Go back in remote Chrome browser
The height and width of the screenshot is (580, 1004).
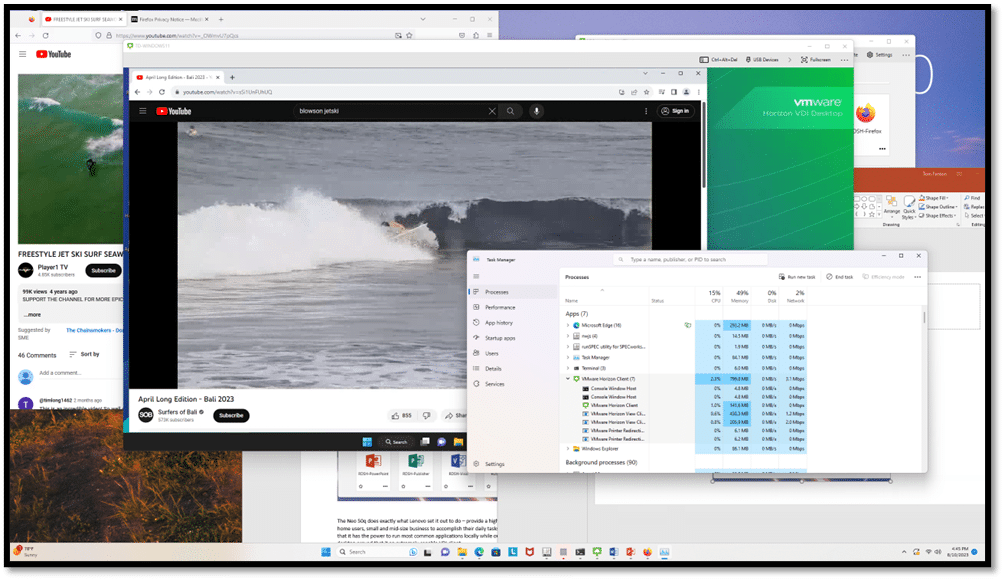pyautogui.click(x=137, y=92)
